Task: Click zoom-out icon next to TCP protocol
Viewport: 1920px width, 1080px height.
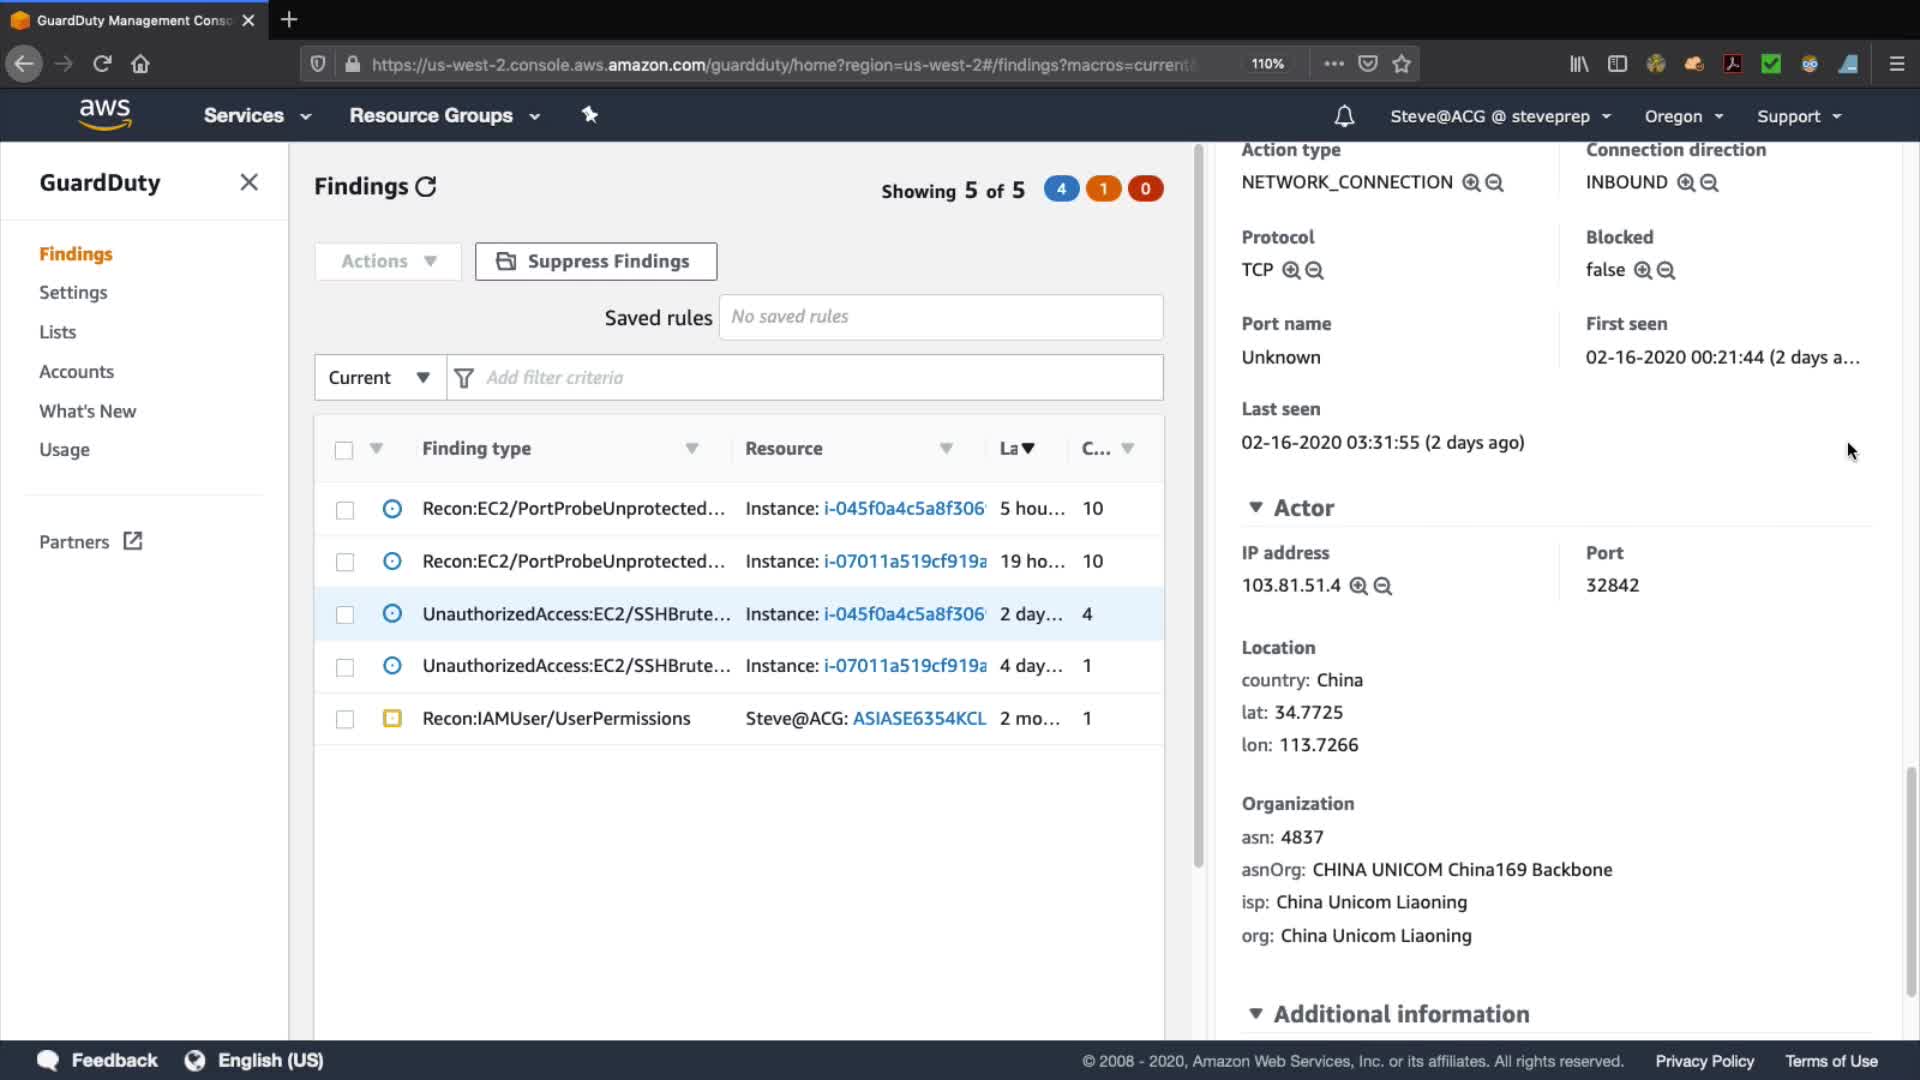Action: [x=1314, y=271]
